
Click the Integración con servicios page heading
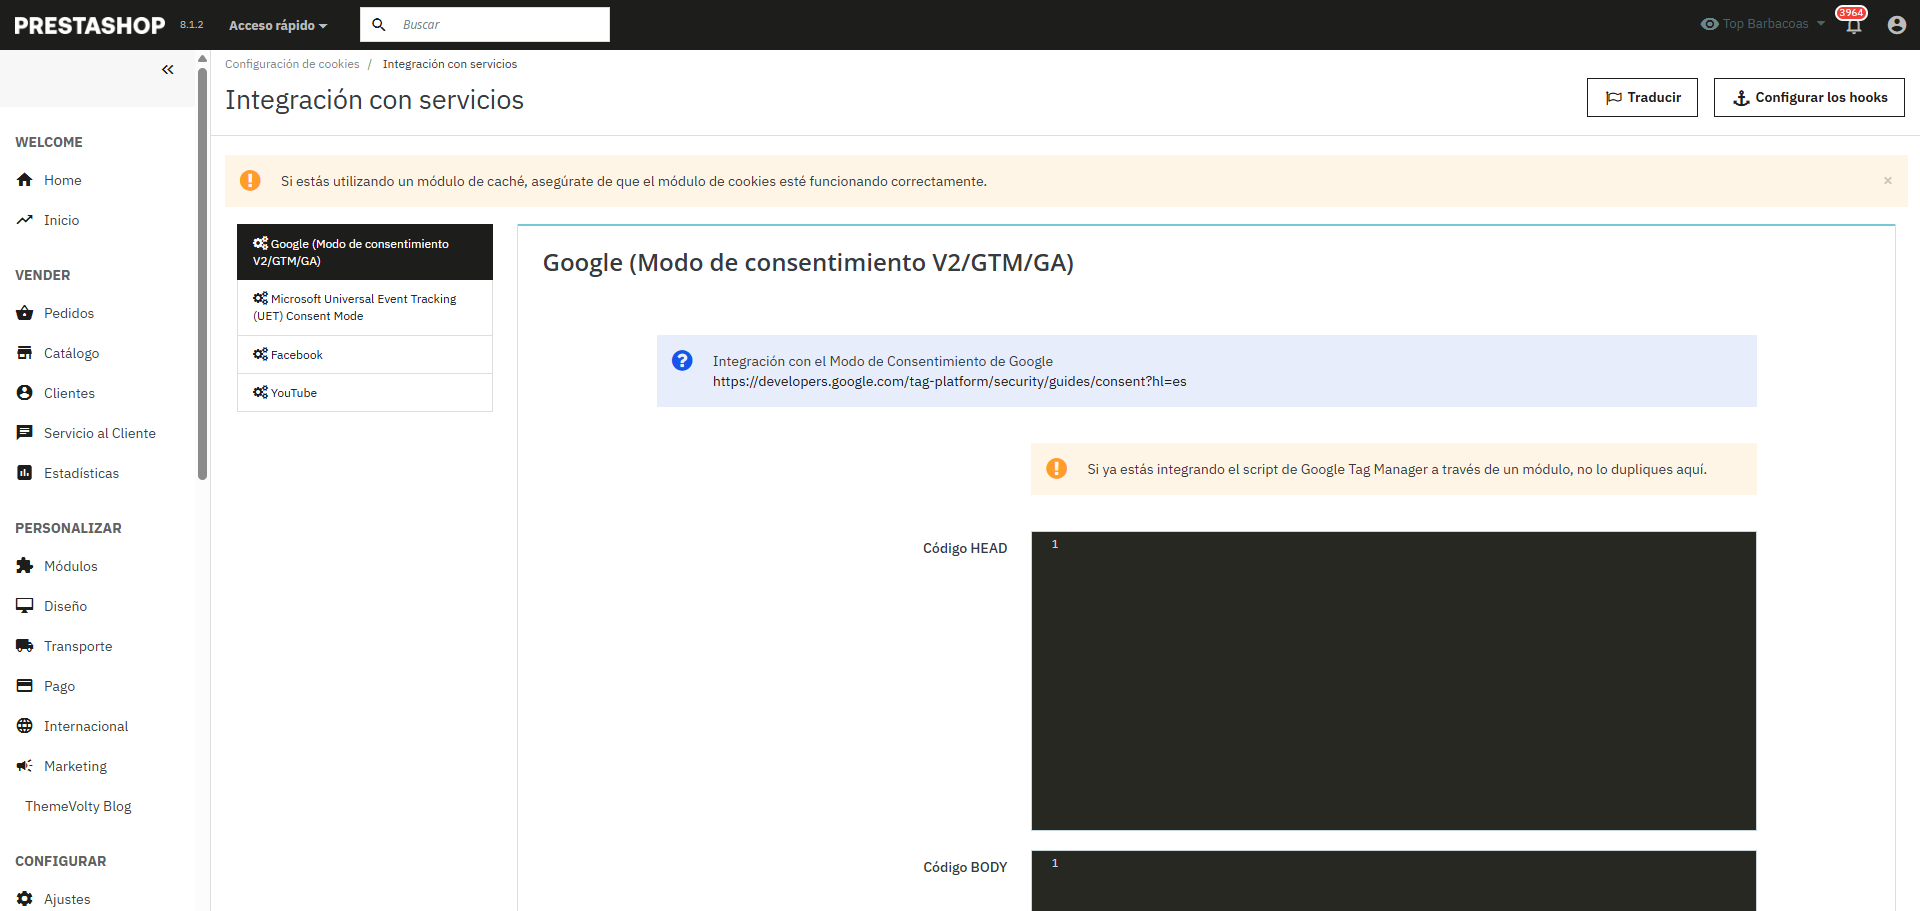pos(374,100)
